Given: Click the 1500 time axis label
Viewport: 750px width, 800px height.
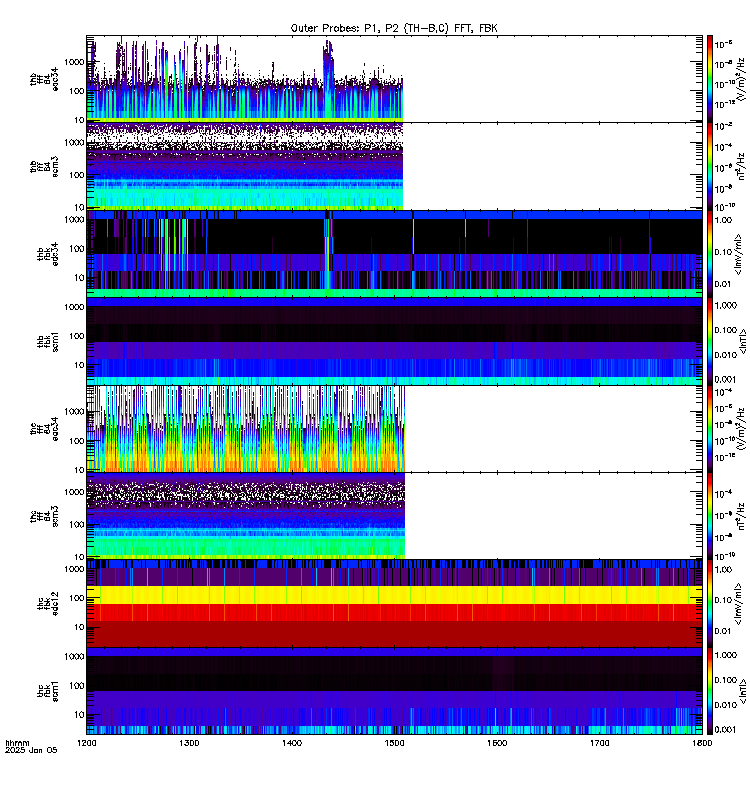Looking at the screenshot, I should tap(394, 743).
